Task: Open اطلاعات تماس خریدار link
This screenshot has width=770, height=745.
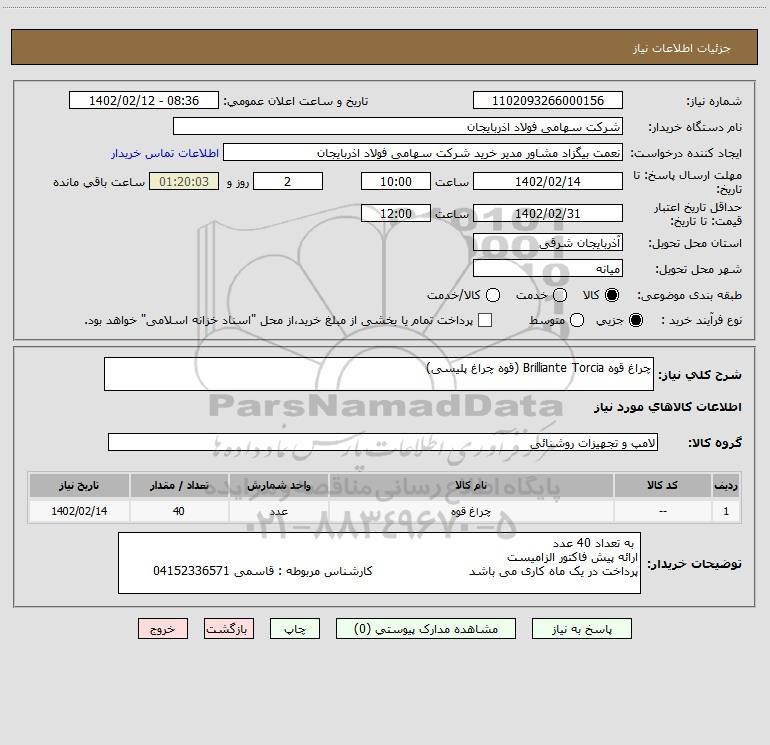Action: [x=165, y=153]
